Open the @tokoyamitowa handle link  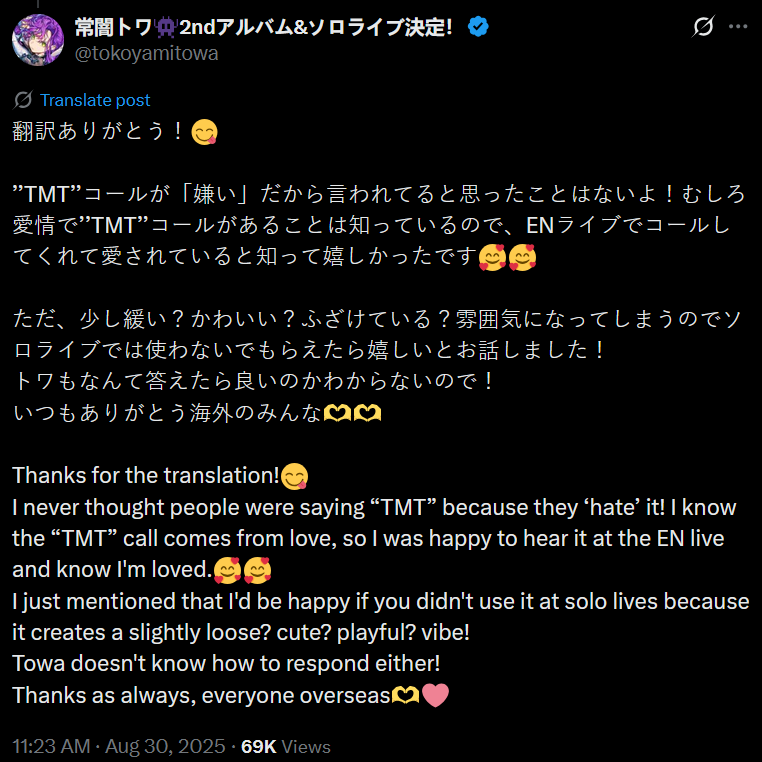click(x=146, y=53)
